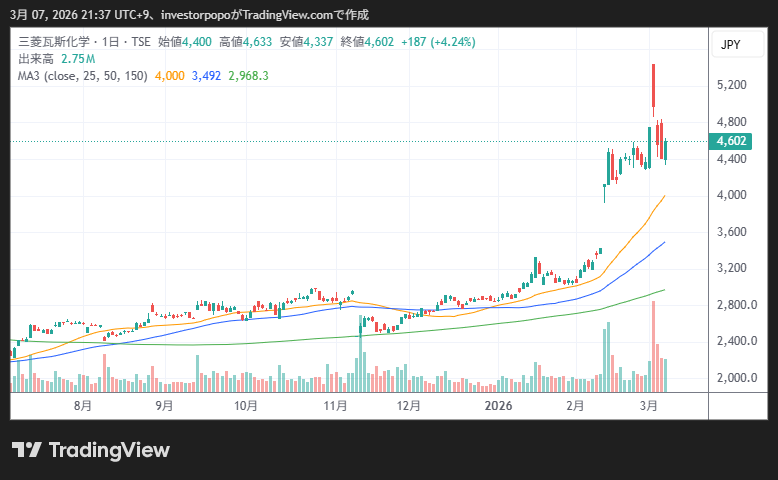Click the orange MA value 4,000
This screenshot has width=778, height=480.
click(170, 76)
